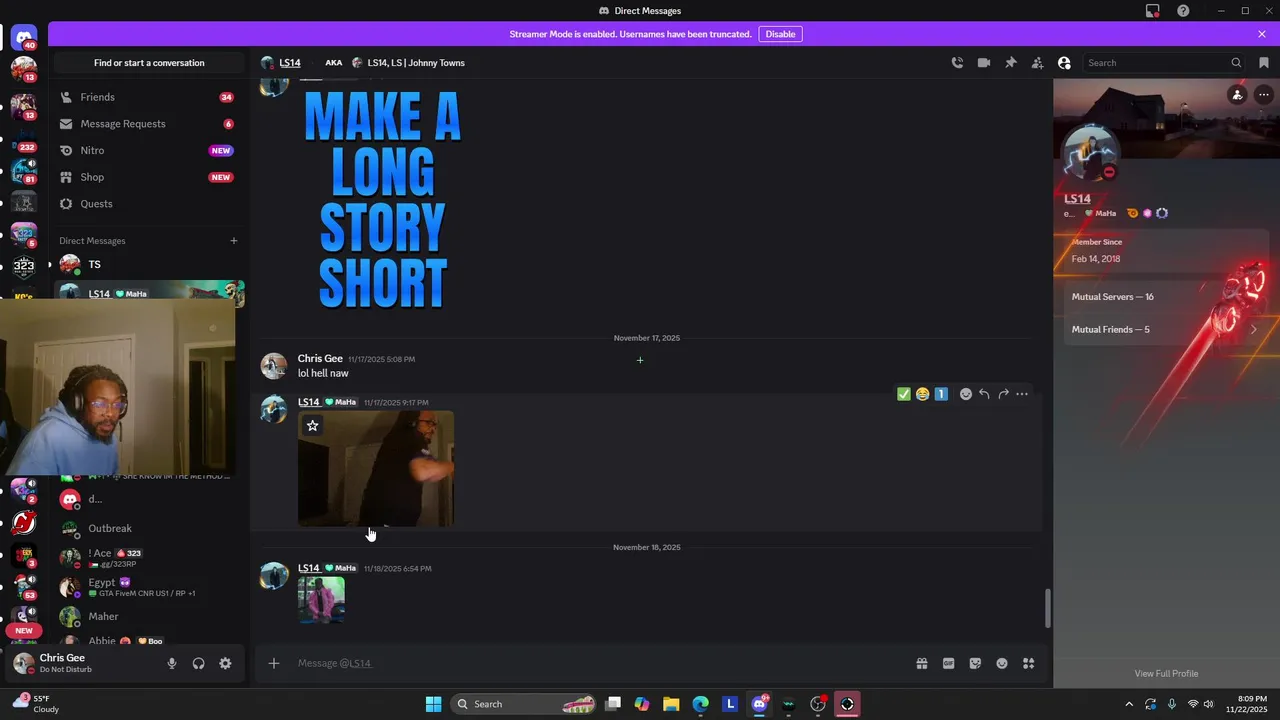Add friends to DM icon
1280x720 pixels.
coord(1037,63)
